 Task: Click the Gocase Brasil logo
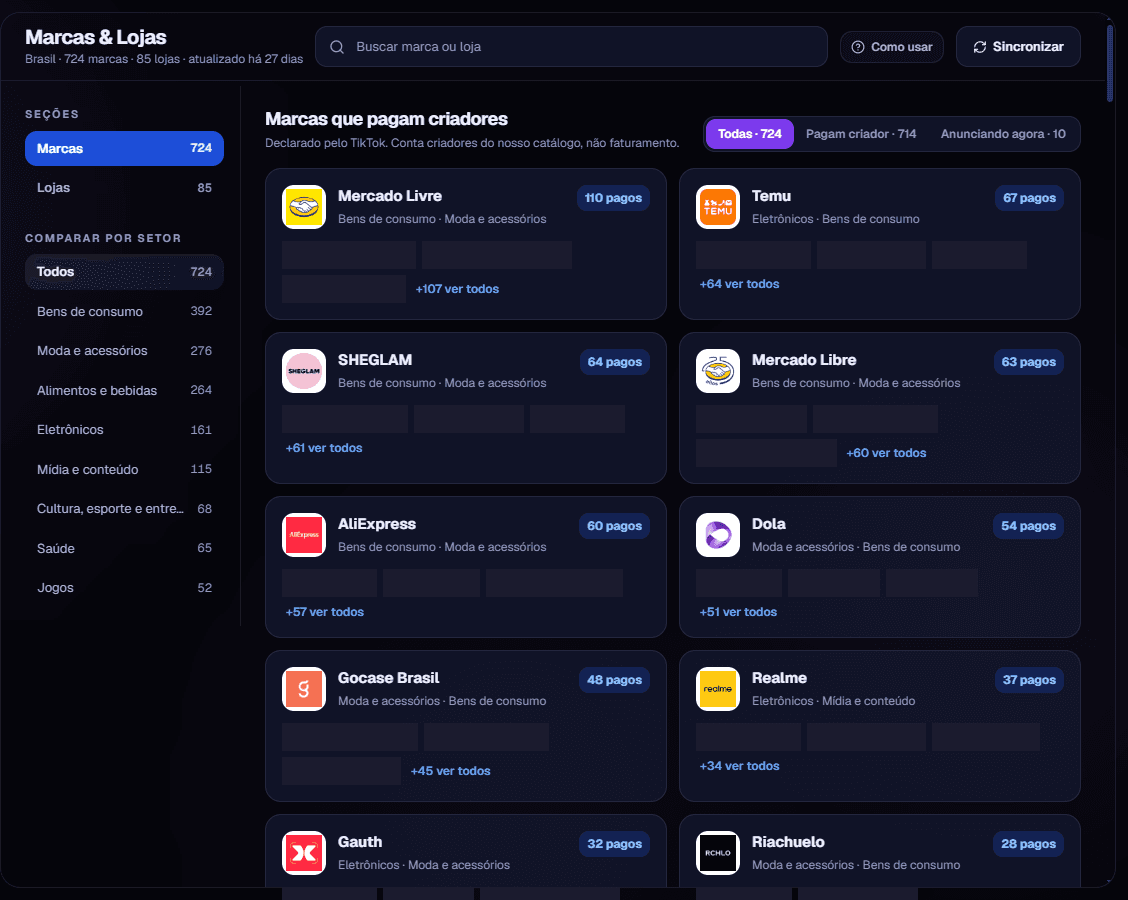click(x=304, y=689)
